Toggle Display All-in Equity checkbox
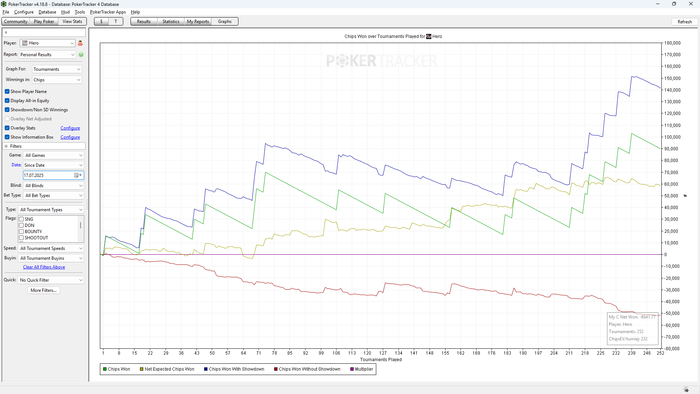 (x=7, y=101)
